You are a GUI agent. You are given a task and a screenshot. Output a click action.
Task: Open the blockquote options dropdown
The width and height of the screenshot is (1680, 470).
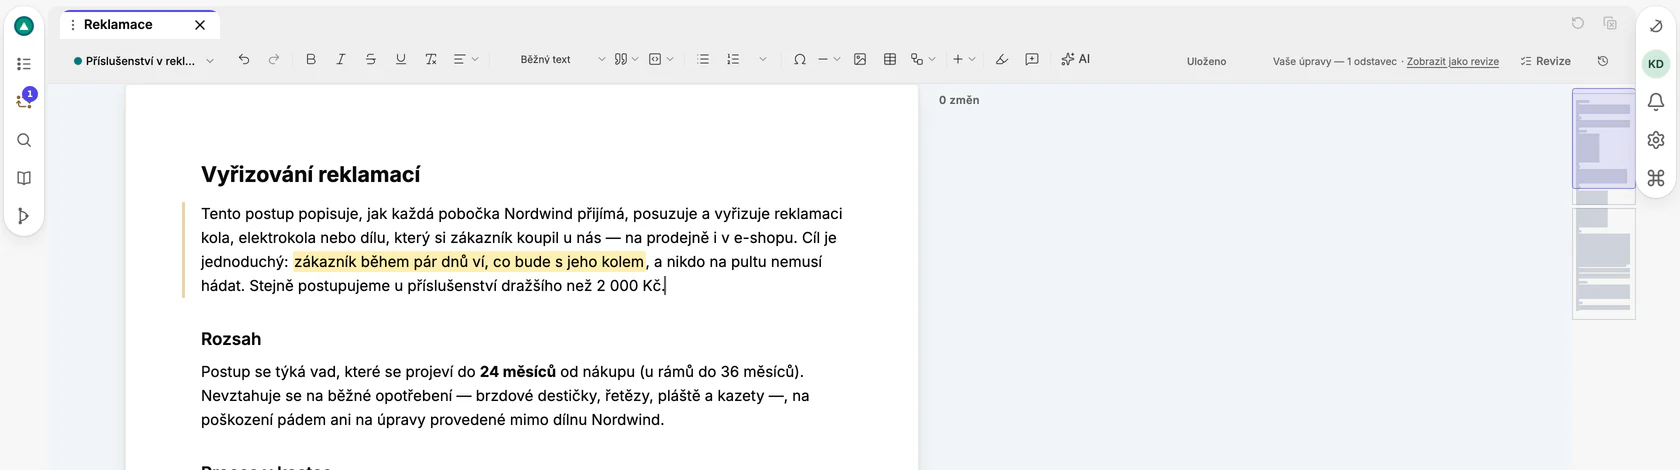[x=627, y=60]
